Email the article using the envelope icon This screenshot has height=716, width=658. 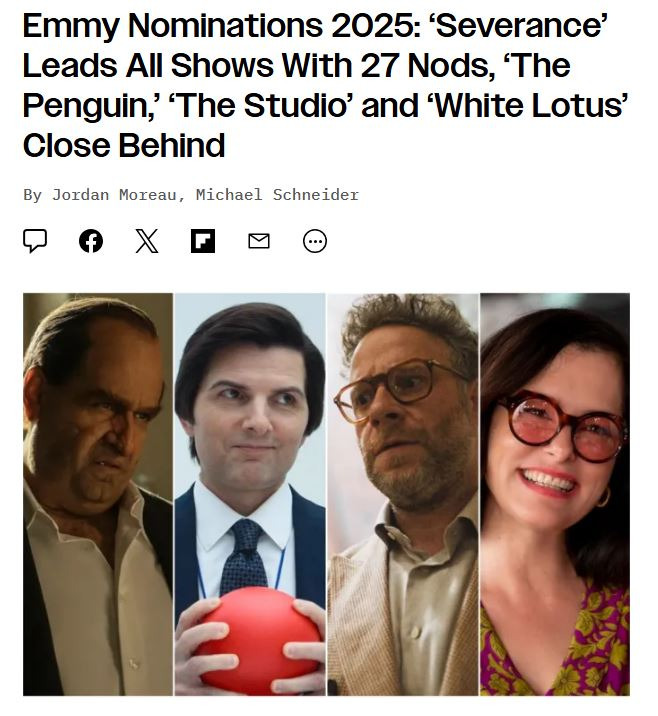[x=259, y=241]
